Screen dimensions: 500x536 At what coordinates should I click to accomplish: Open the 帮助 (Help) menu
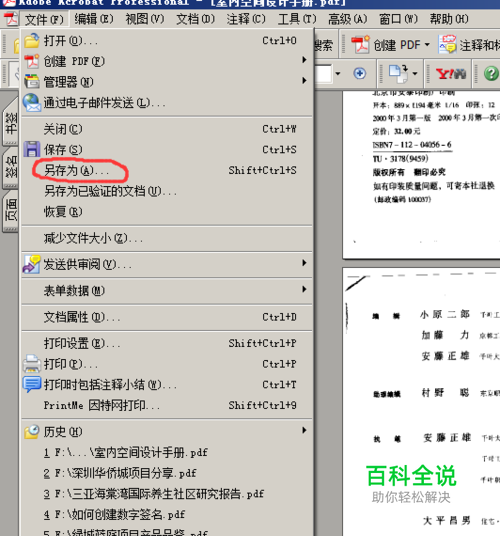click(449, 19)
